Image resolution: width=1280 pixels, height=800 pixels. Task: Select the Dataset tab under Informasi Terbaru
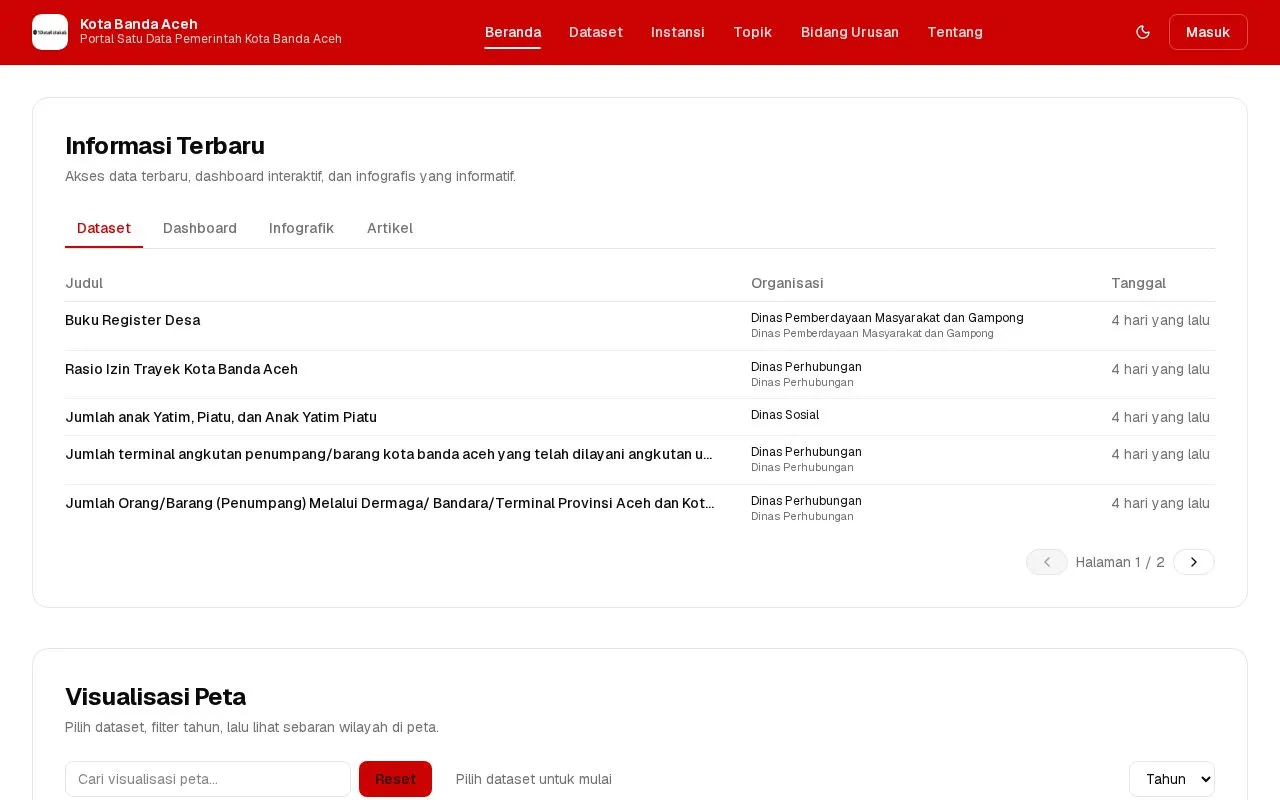coord(104,228)
